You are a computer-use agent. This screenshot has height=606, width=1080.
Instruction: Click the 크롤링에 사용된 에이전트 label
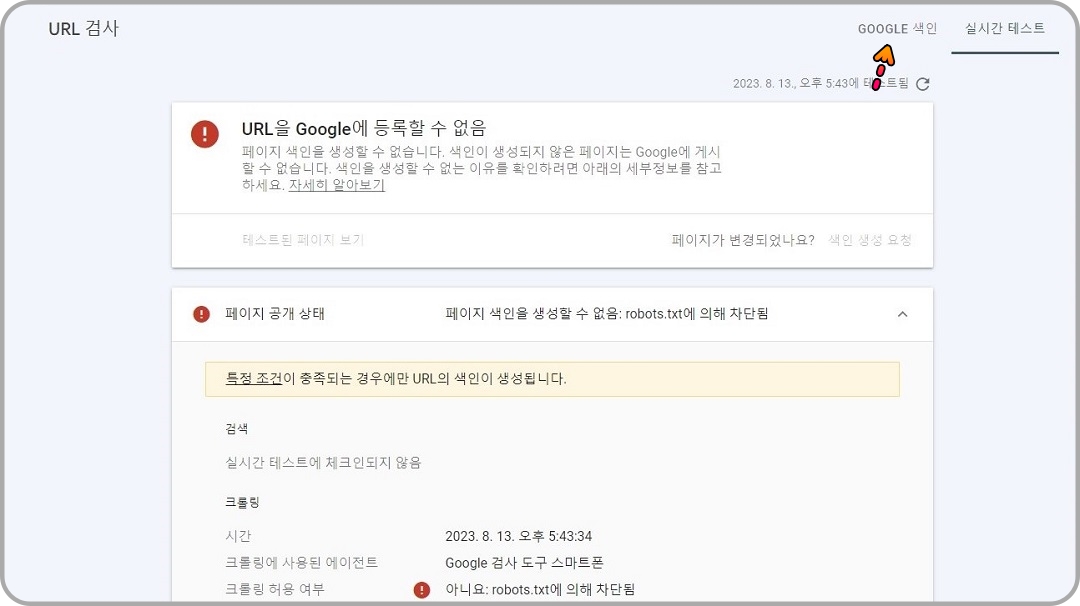coord(301,563)
